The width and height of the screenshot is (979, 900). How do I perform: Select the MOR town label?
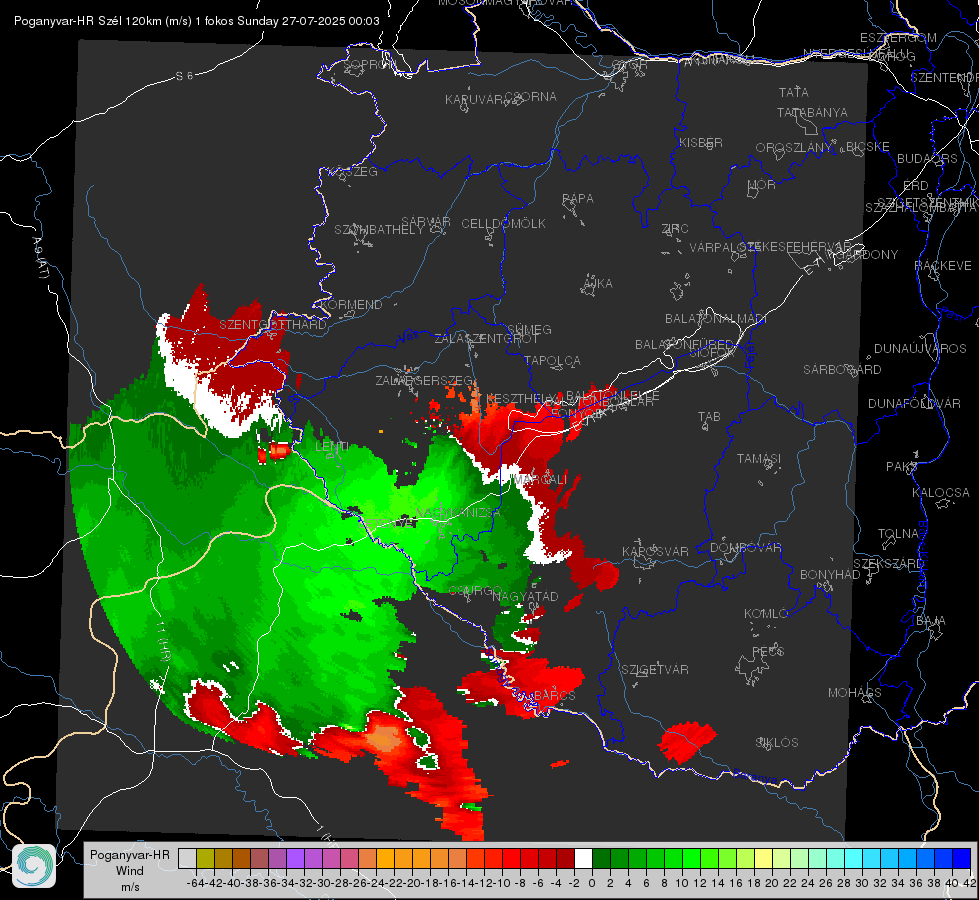tap(762, 184)
